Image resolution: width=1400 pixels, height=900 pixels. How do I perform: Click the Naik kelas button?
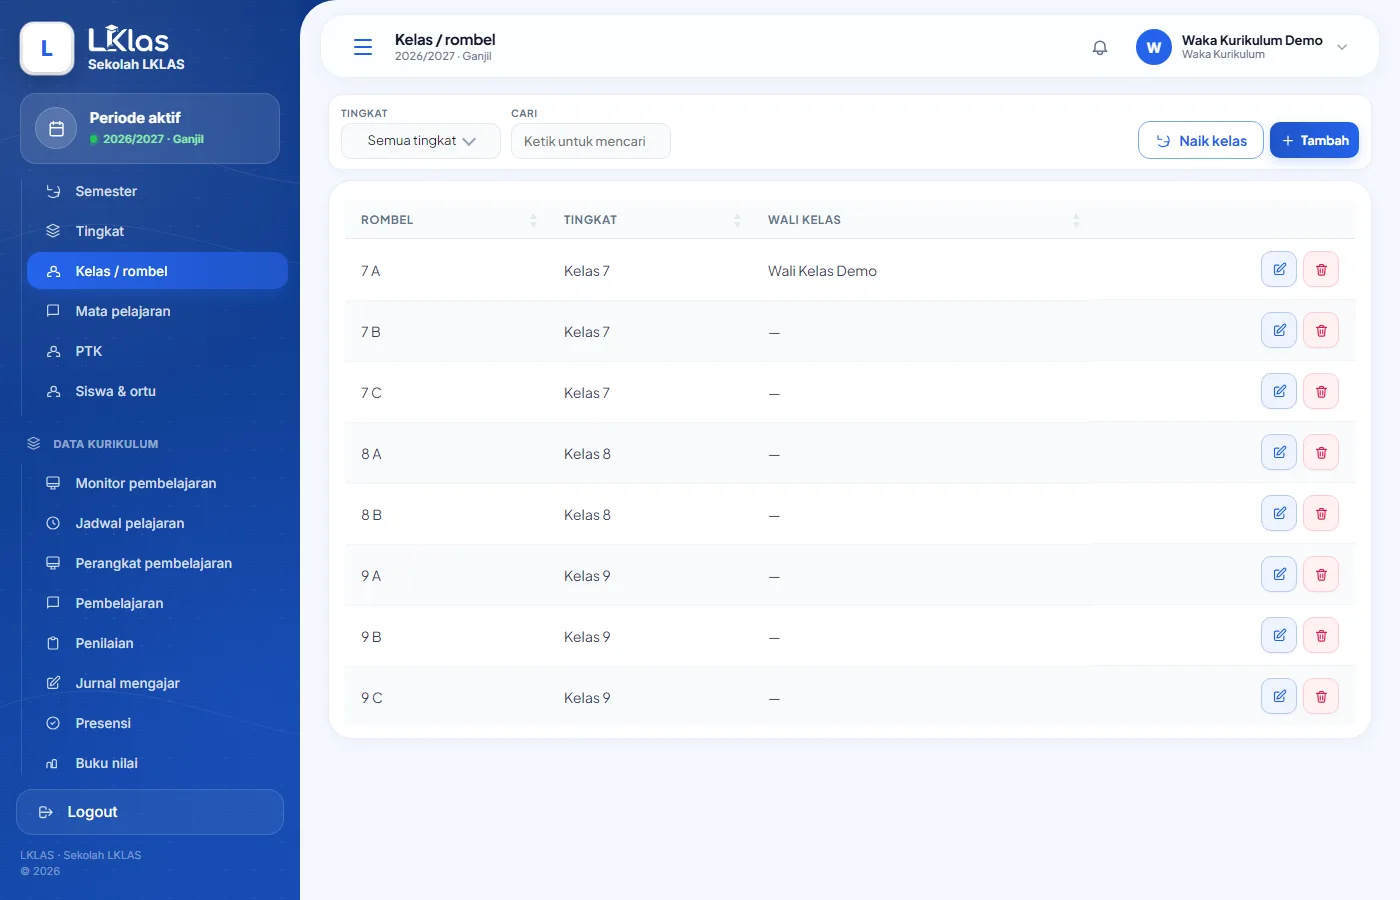(1201, 140)
